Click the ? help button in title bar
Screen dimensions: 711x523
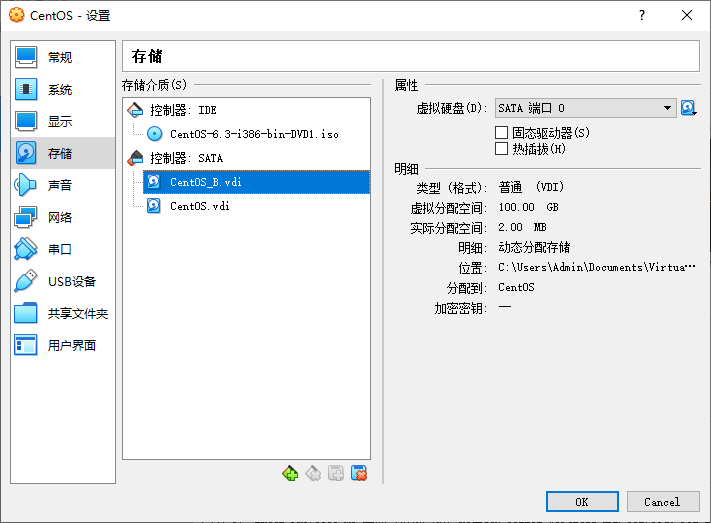642,15
